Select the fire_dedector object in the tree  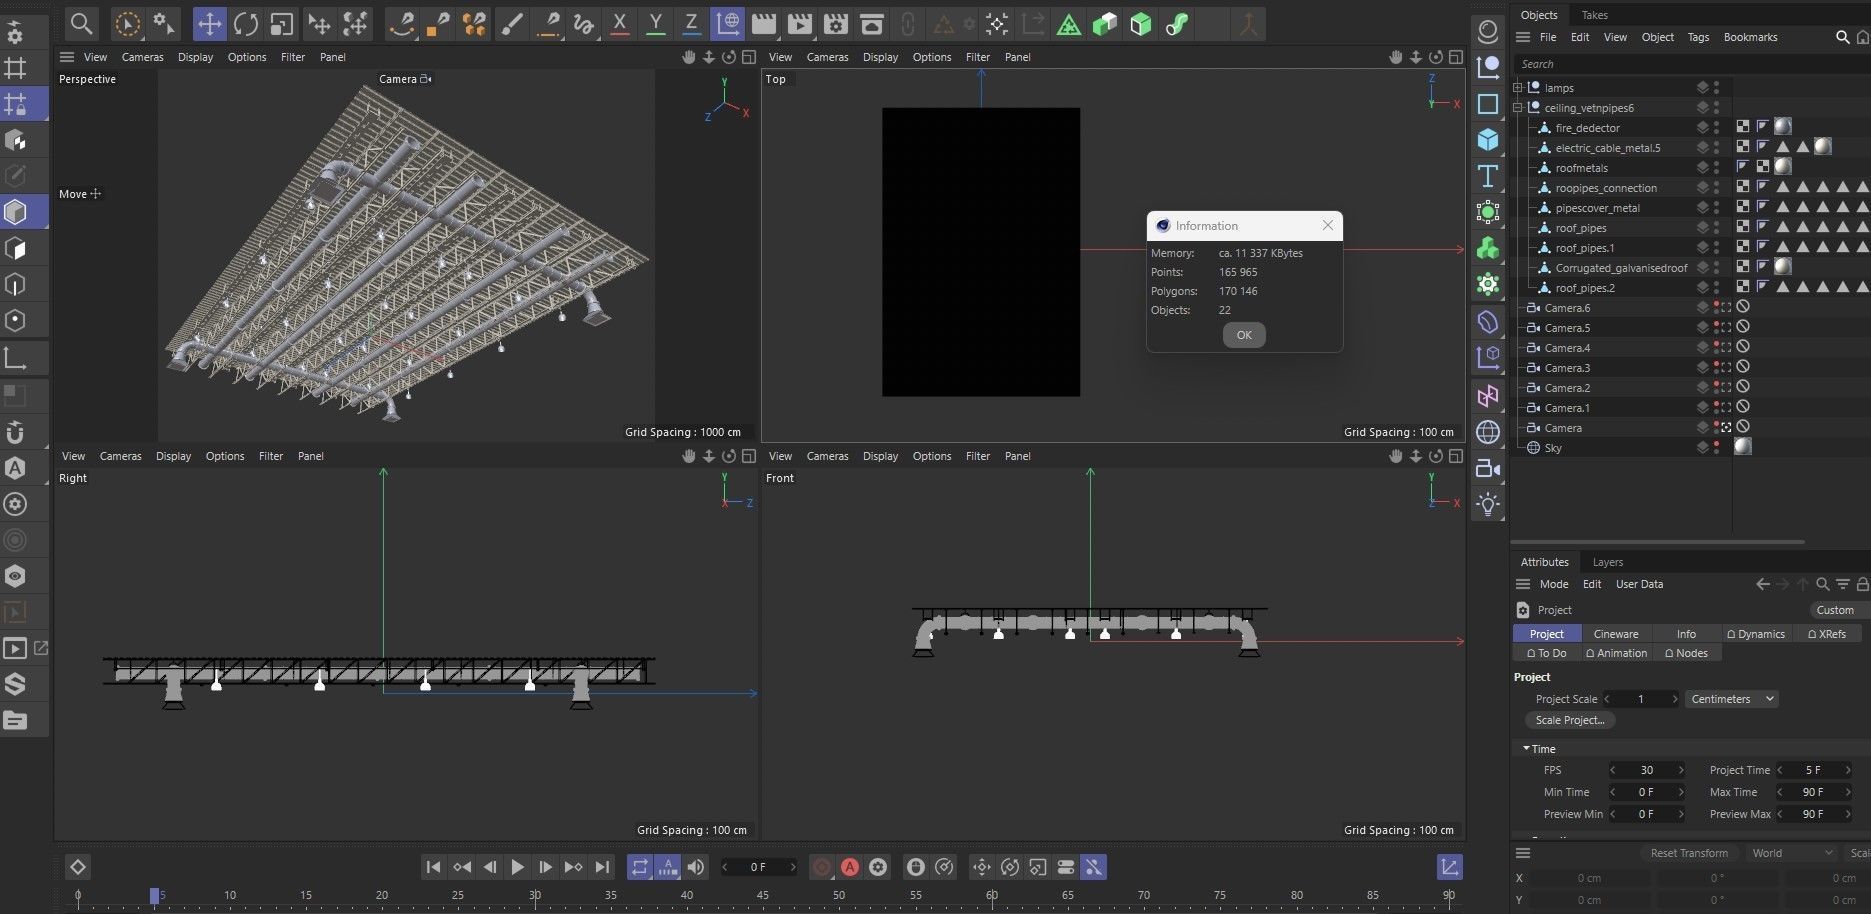[x=1587, y=128]
